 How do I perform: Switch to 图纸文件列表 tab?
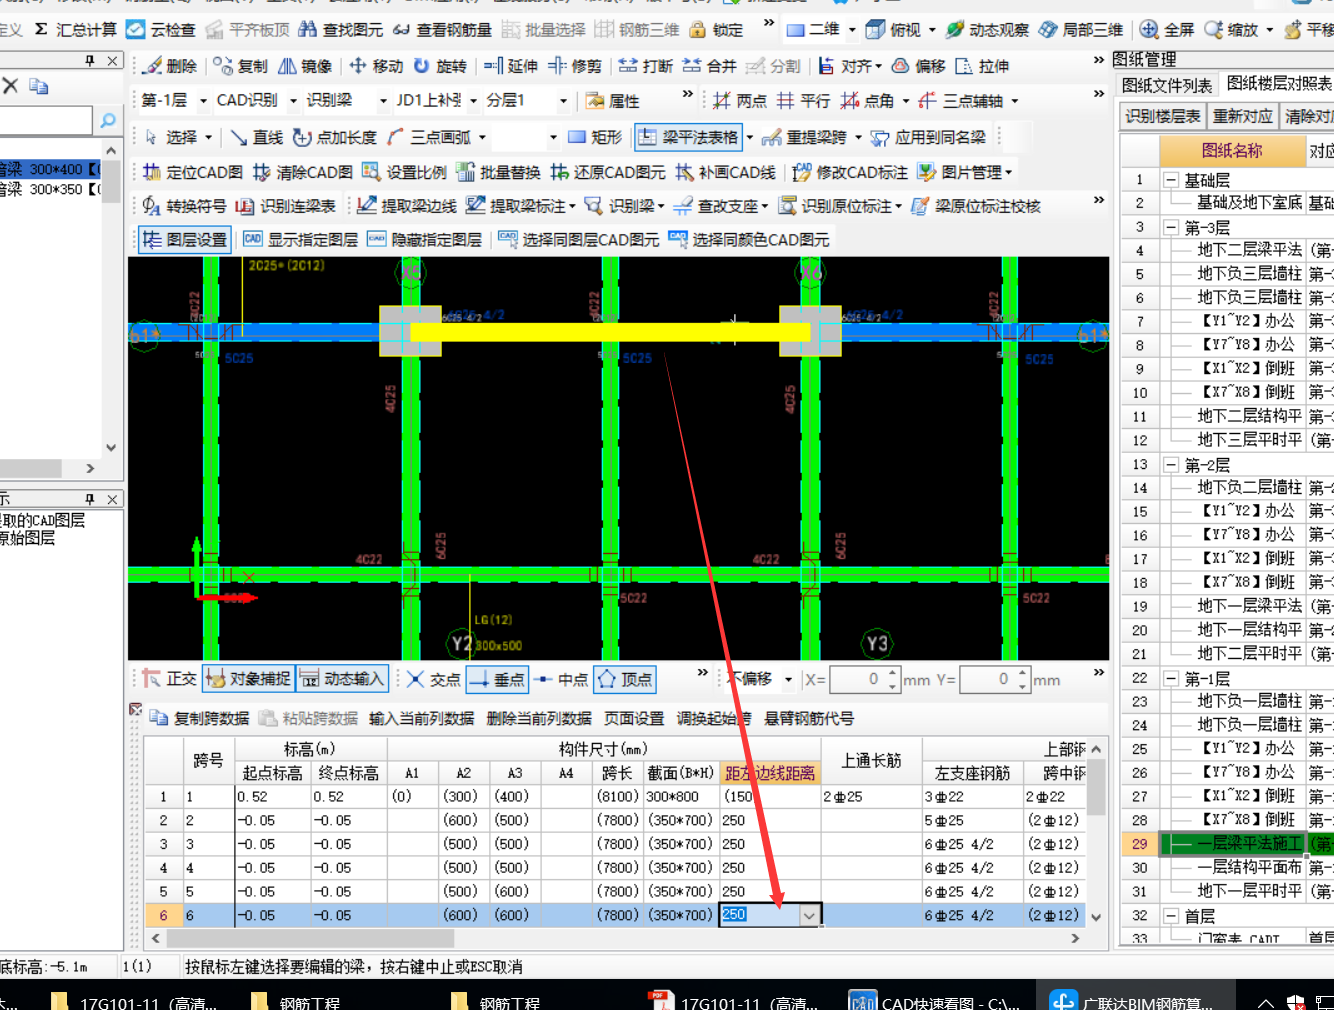click(1167, 85)
